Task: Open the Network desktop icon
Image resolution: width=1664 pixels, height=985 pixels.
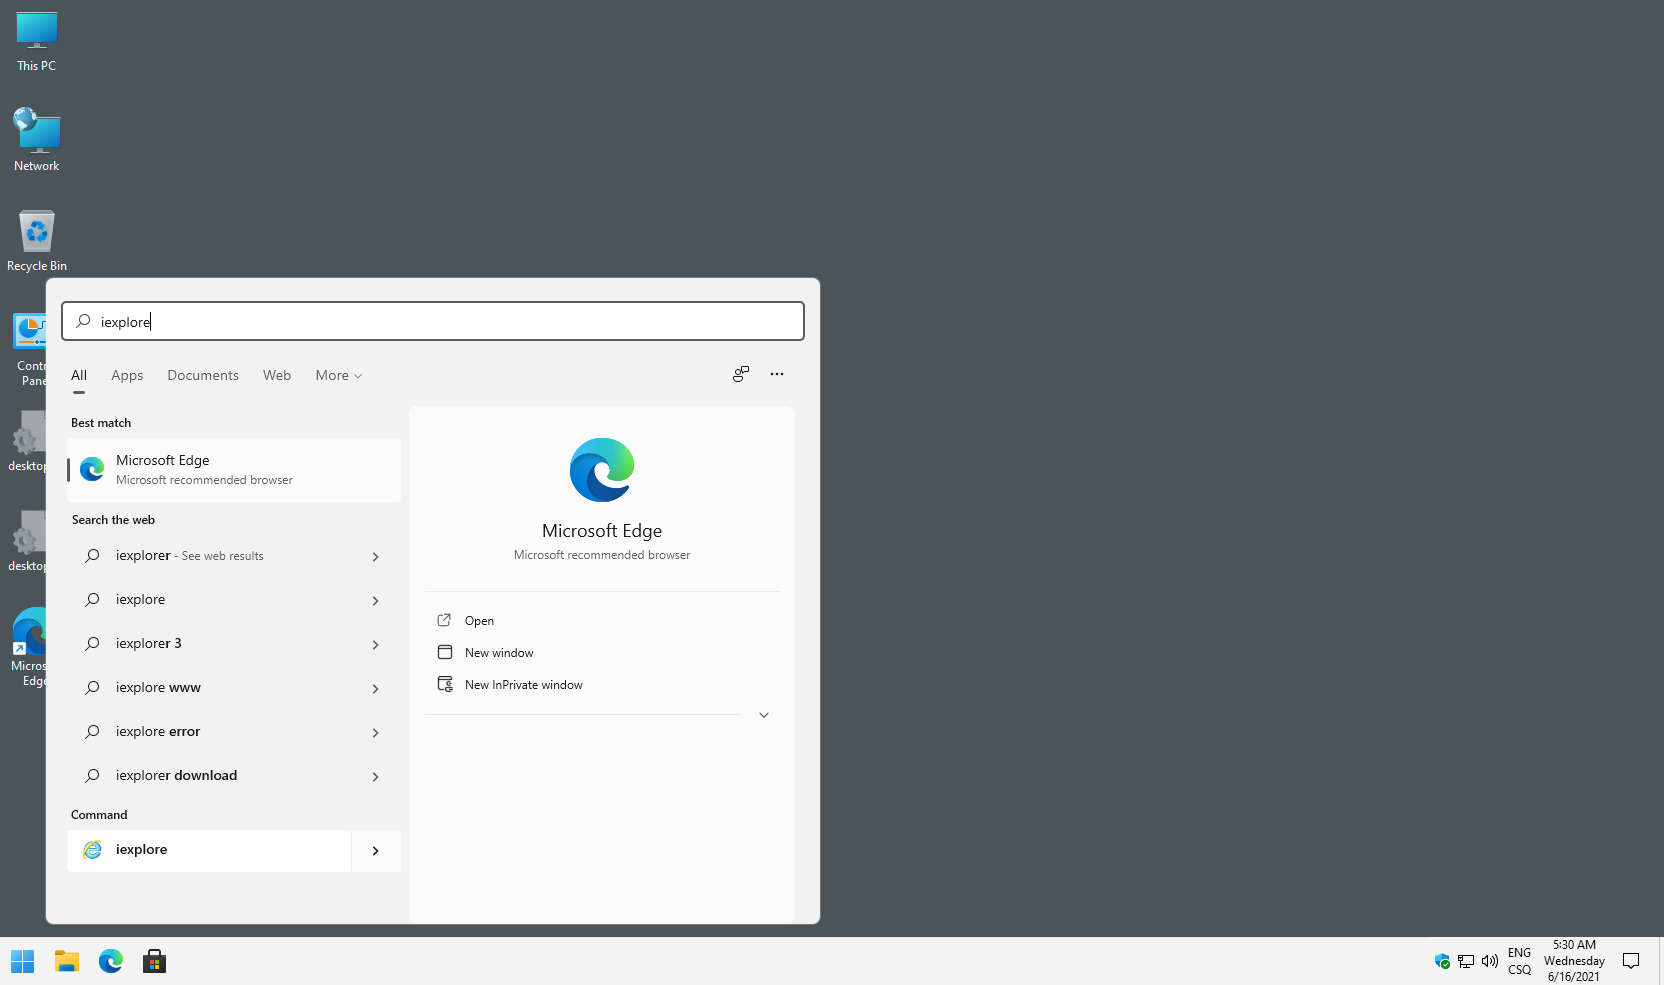Action: pos(37,140)
